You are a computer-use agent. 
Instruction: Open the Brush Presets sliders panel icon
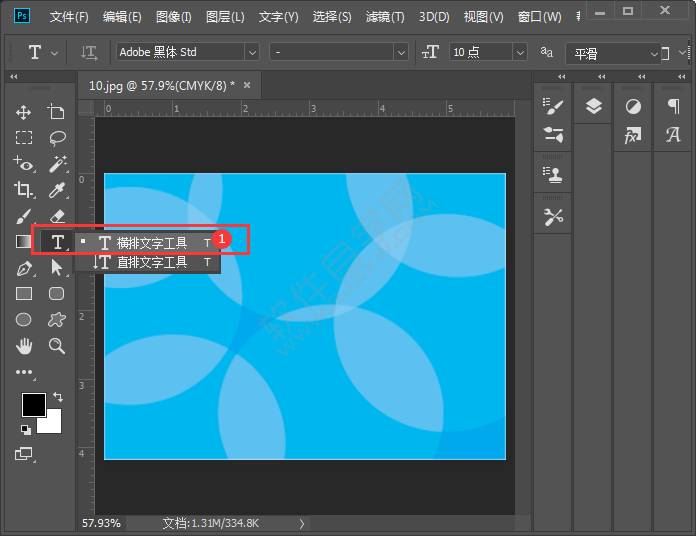[553, 135]
